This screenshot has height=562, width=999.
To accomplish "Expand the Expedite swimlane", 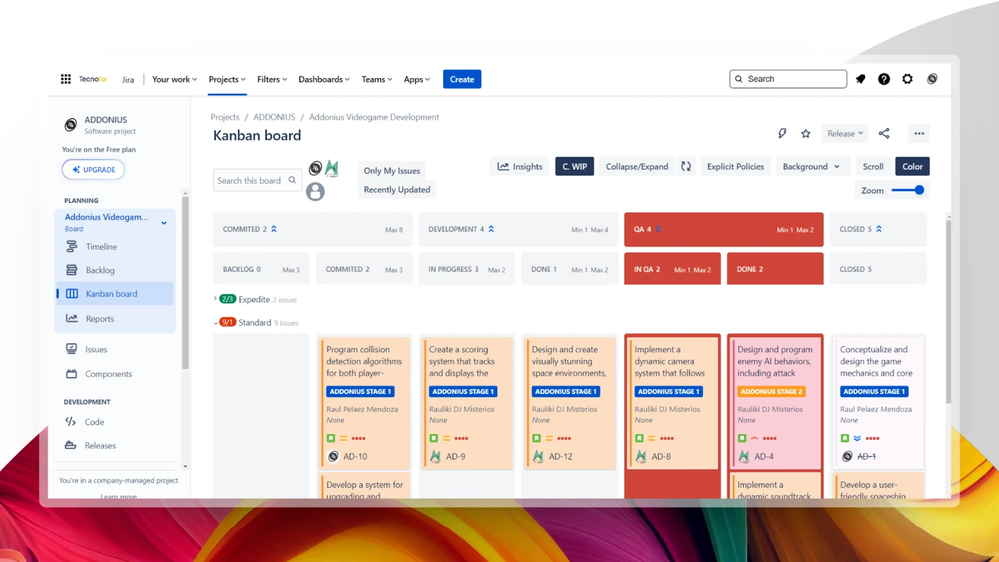I will tap(215, 299).
